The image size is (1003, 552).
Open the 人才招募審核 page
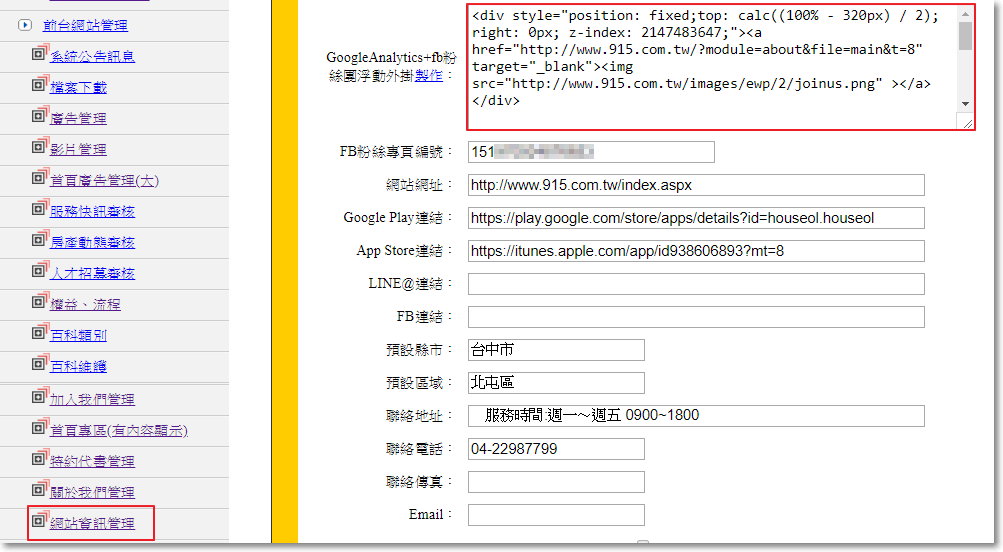(92, 273)
